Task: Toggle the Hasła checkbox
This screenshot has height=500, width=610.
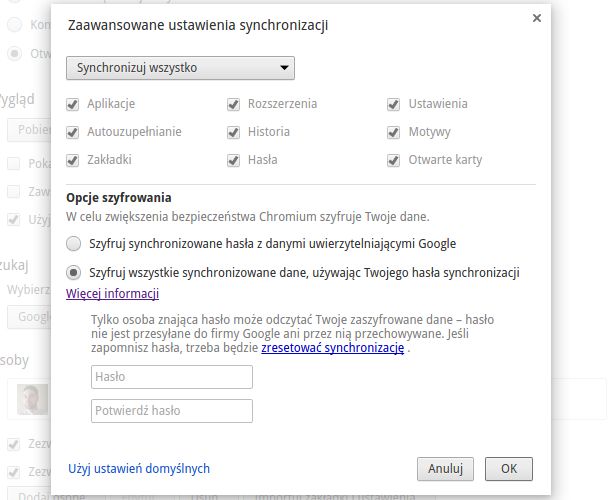Action: (233, 160)
